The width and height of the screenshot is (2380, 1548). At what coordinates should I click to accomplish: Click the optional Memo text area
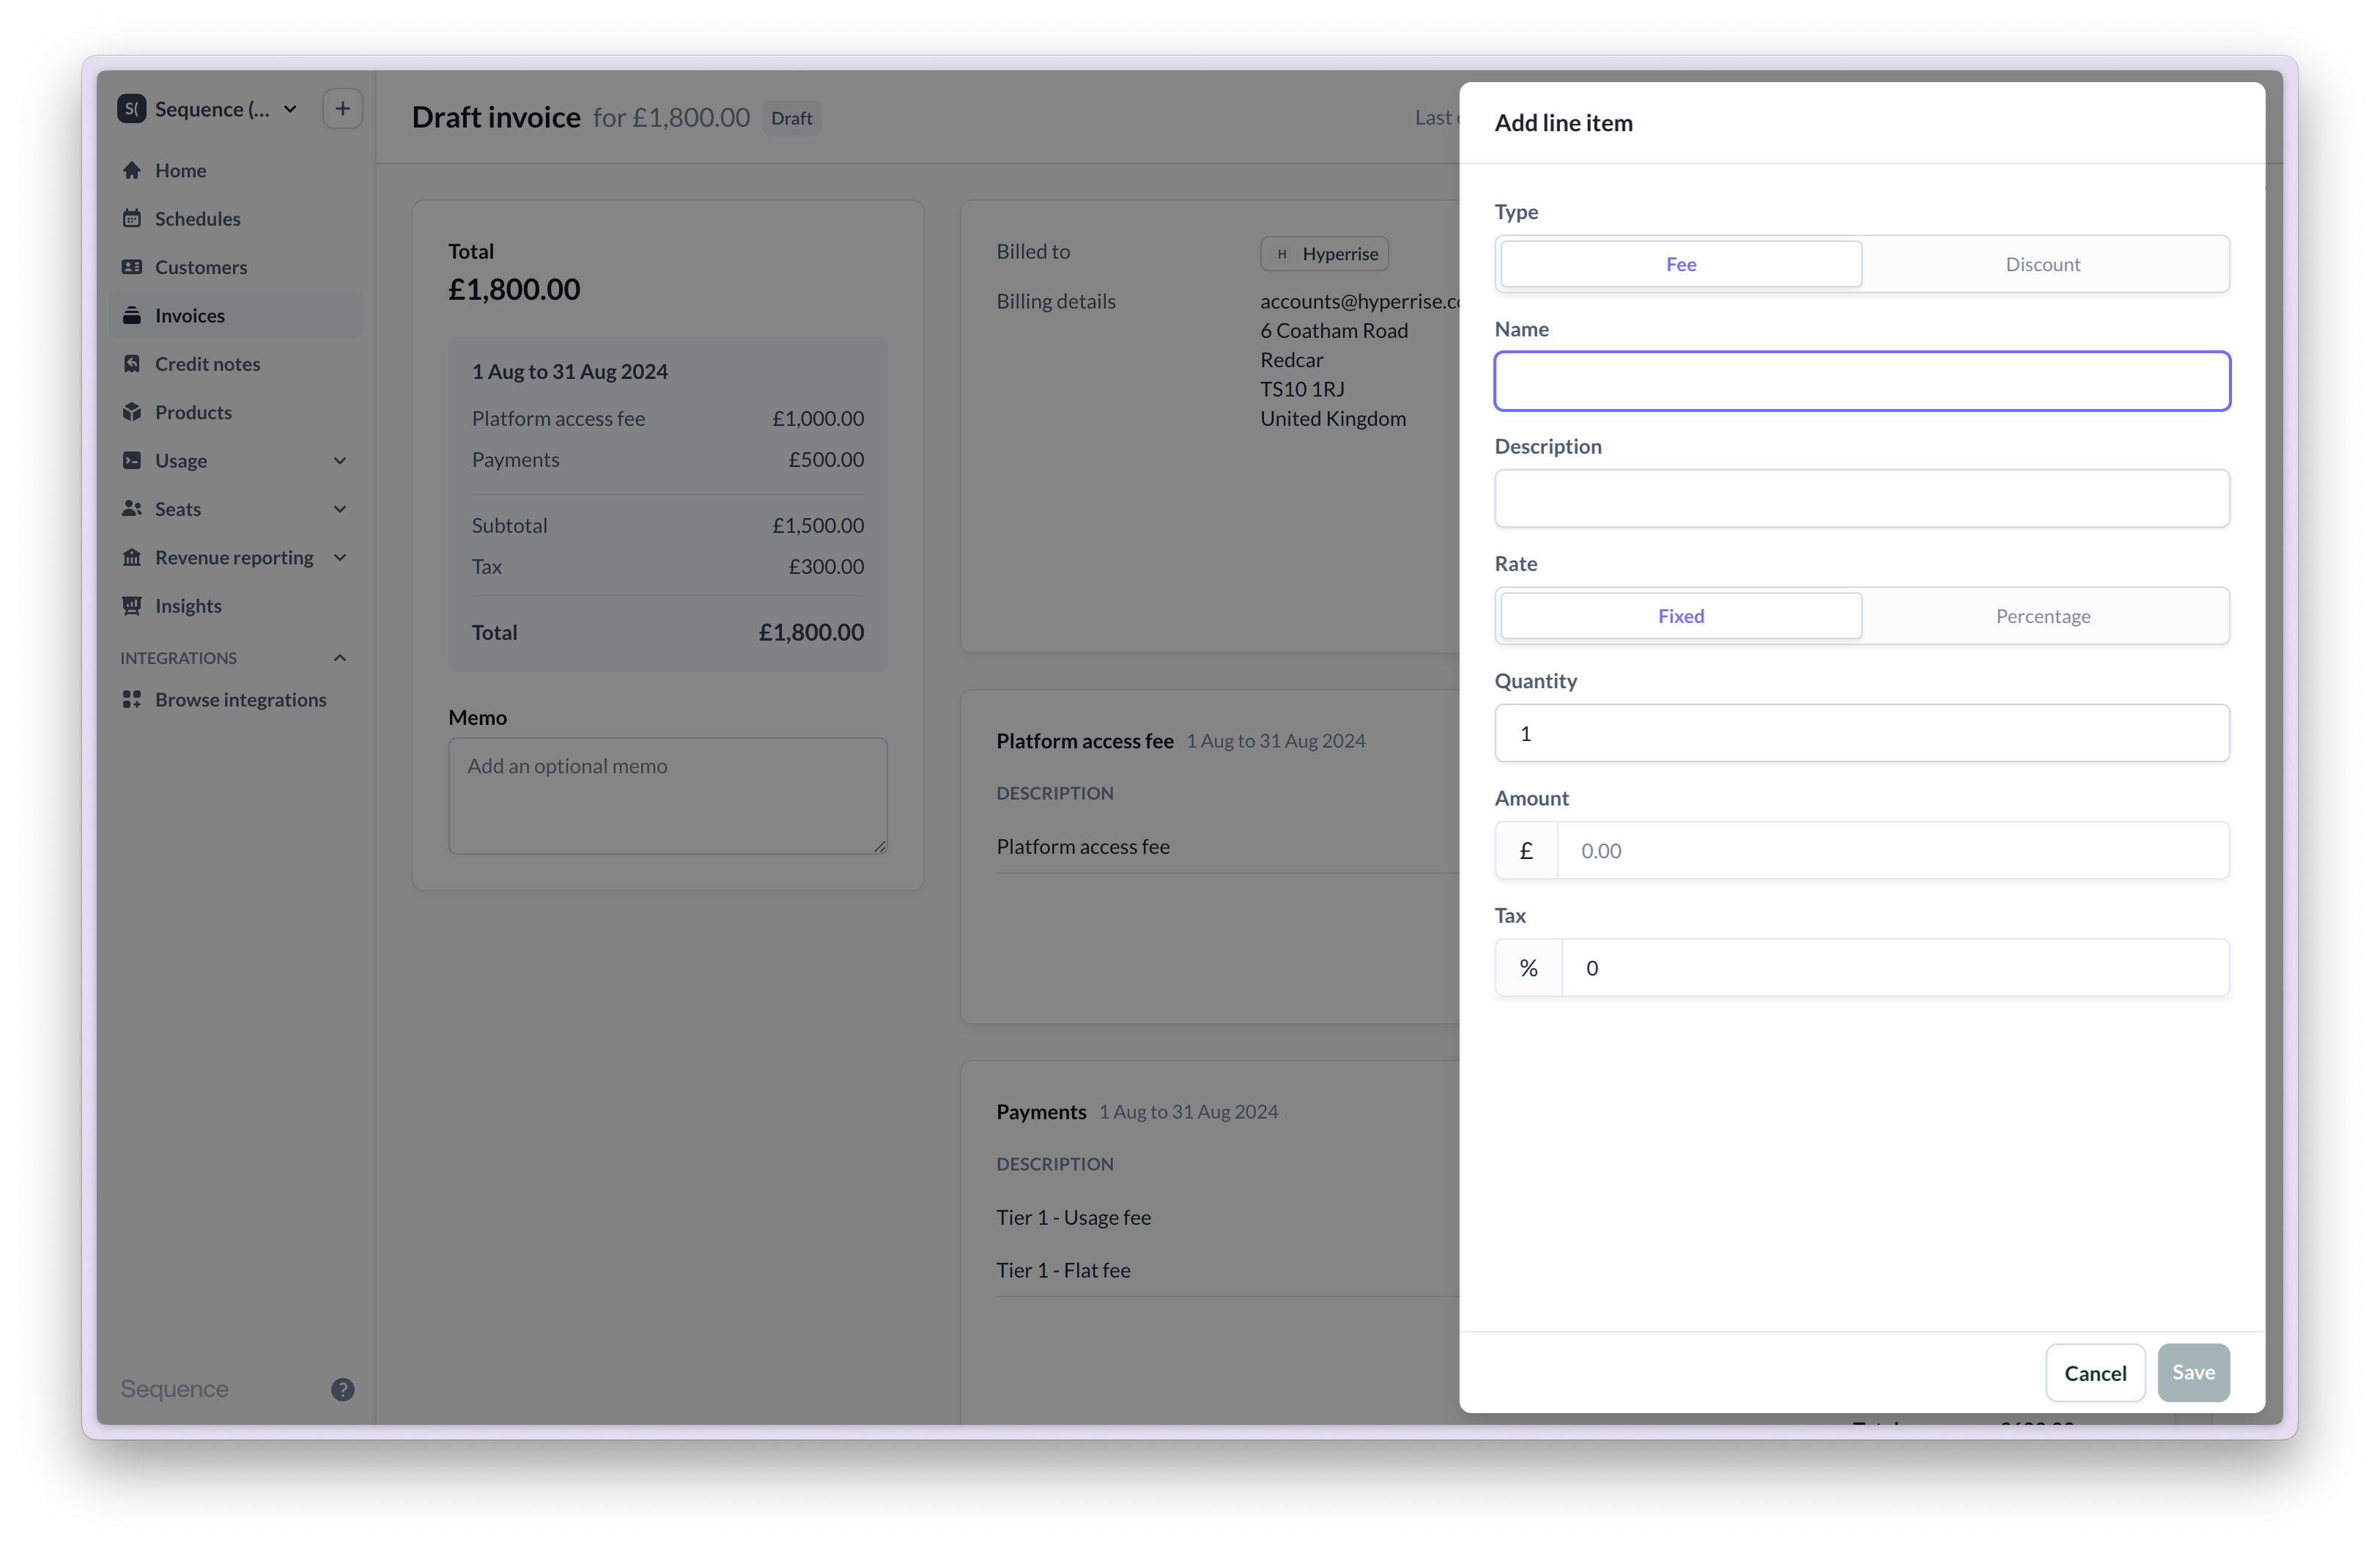click(x=667, y=796)
